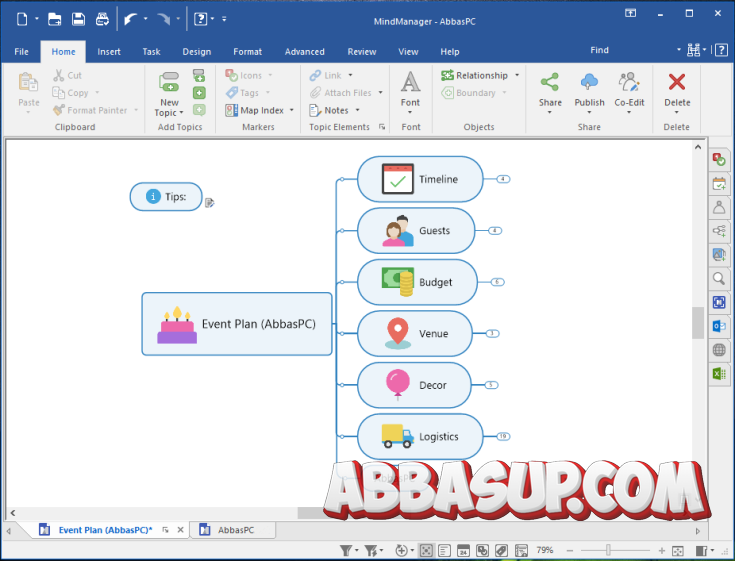Open the Search side panel
Image resolution: width=735 pixels, height=561 pixels.
pos(719,278)
